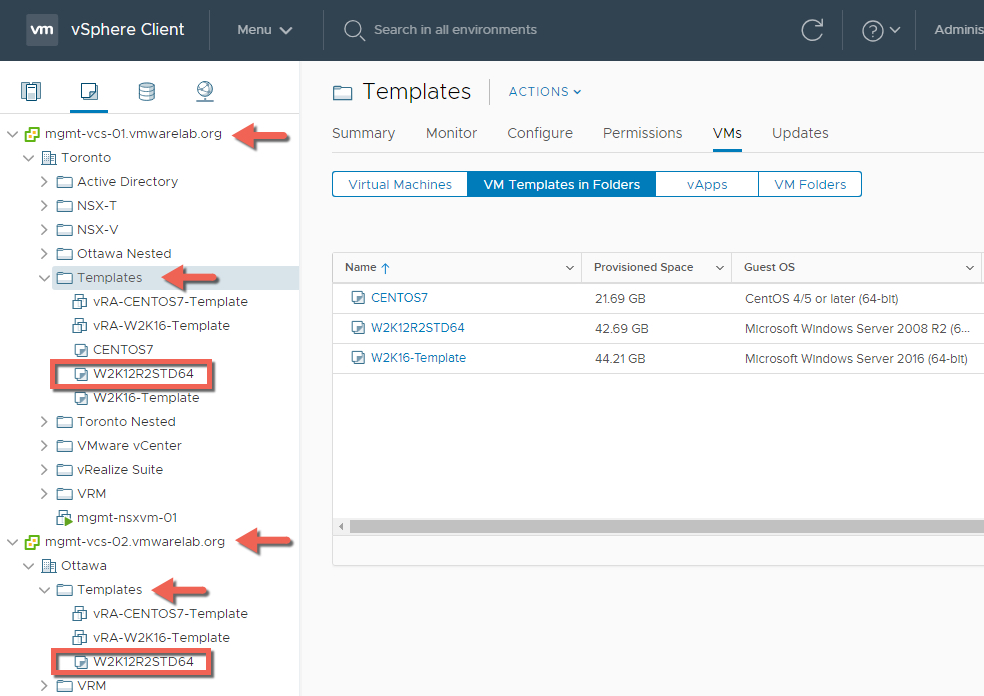Switch to the Storage inventory icon

tap(147, 92)
